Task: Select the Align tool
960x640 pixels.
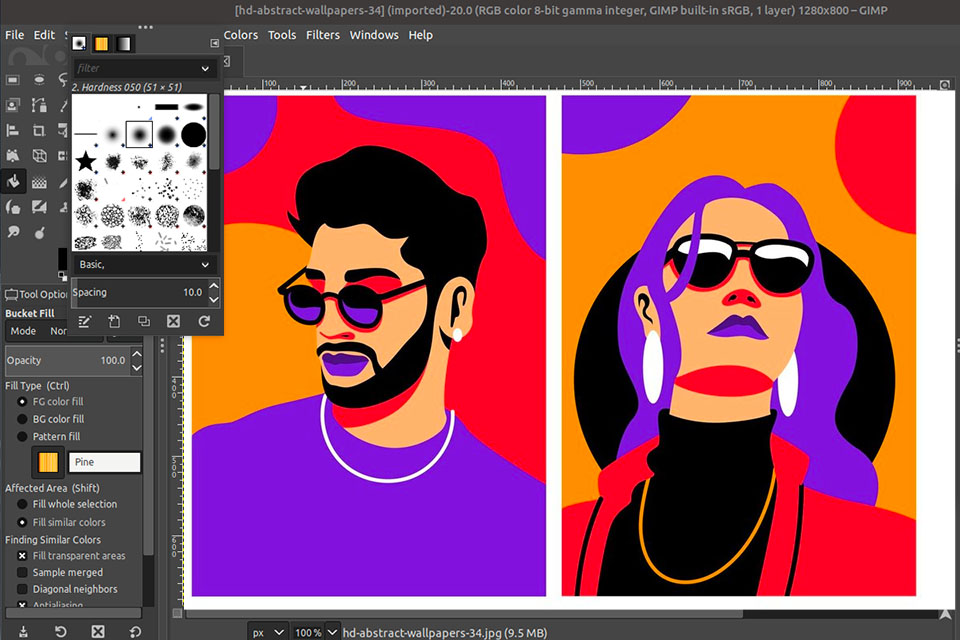Action: [13, 130]
